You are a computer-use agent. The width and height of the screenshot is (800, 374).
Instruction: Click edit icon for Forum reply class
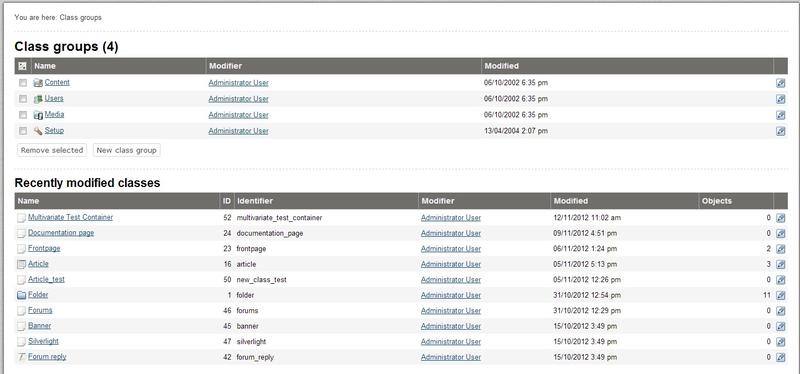pos(780,358)
